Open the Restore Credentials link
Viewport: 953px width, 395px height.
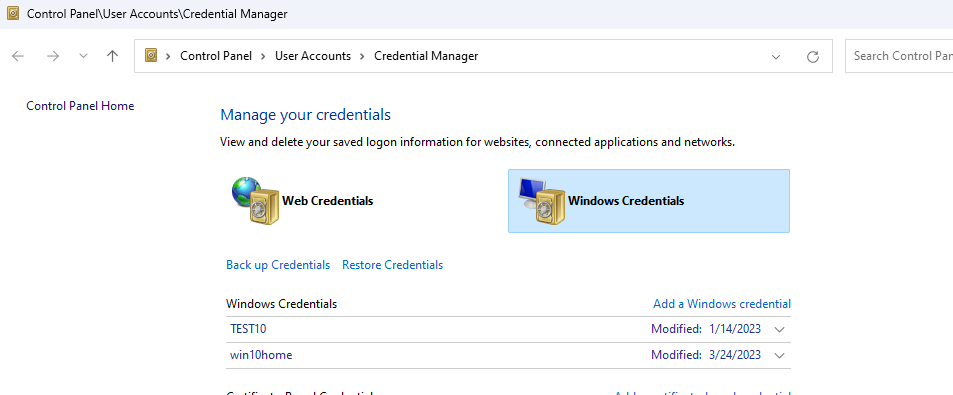[x=393, y=265]
